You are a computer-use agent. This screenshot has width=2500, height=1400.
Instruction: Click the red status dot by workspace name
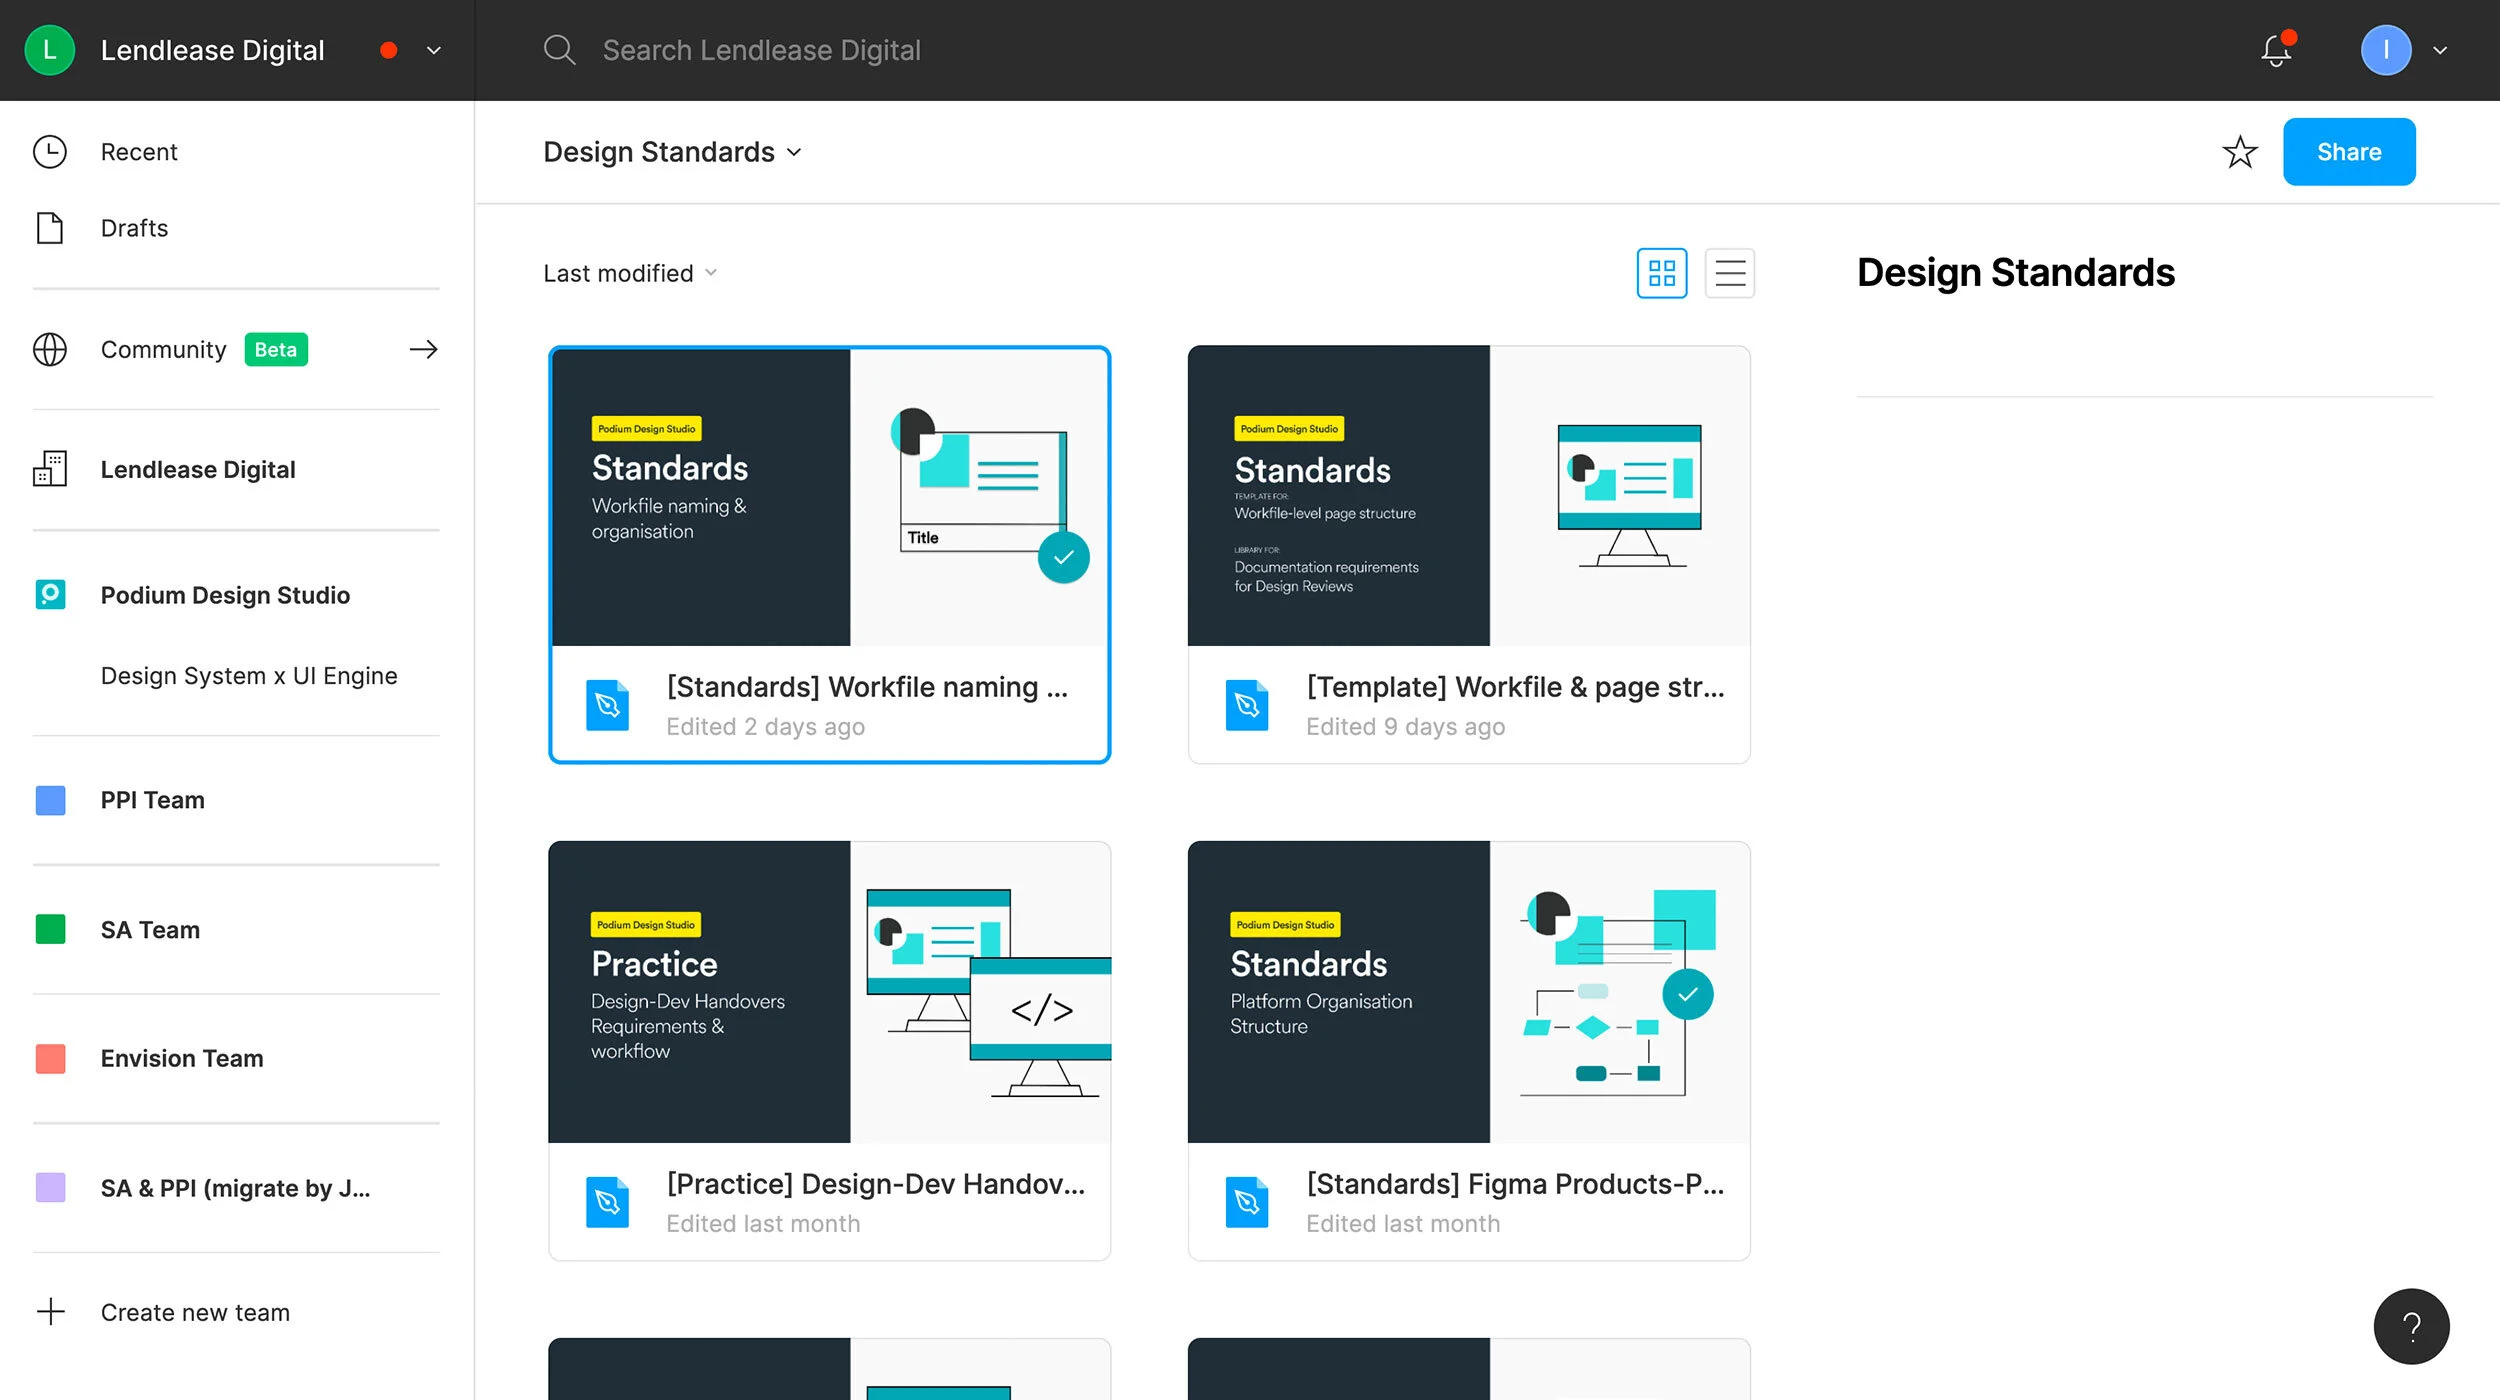coord(389,50)
